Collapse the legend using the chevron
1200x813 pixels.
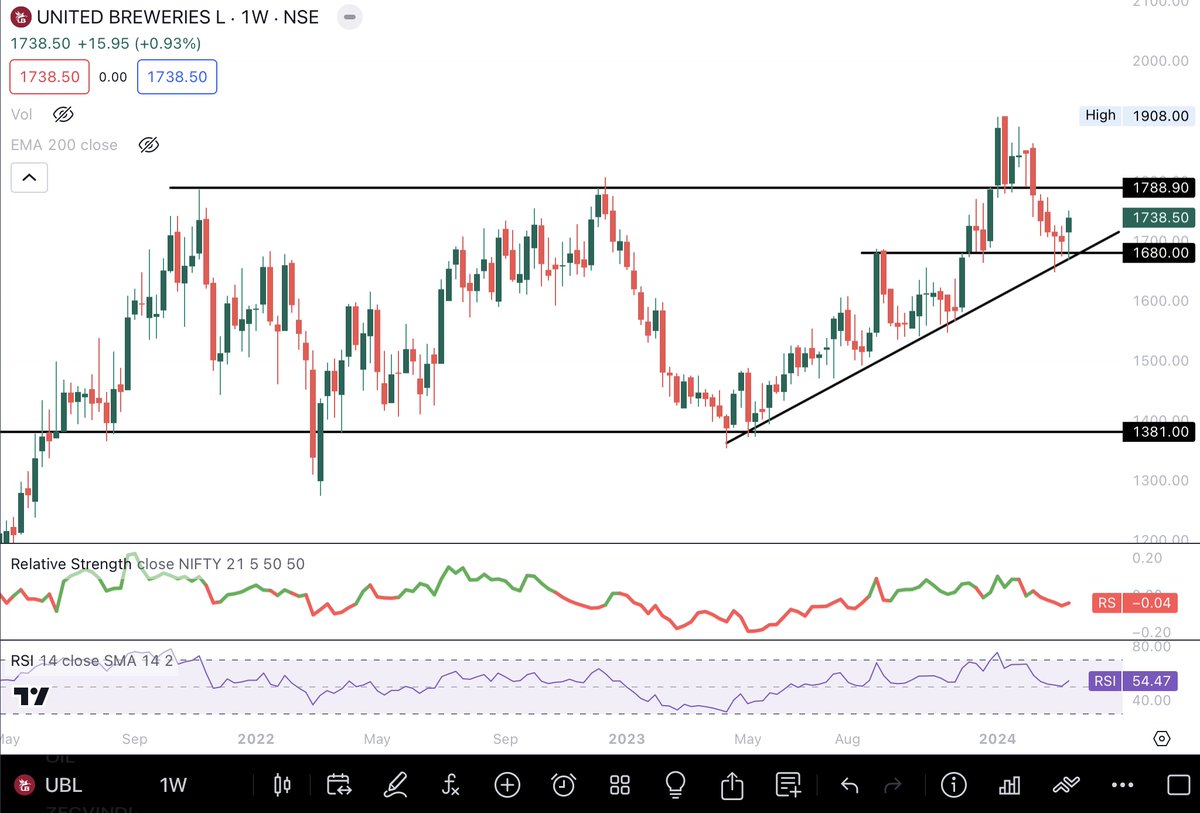tap(29, 177)
